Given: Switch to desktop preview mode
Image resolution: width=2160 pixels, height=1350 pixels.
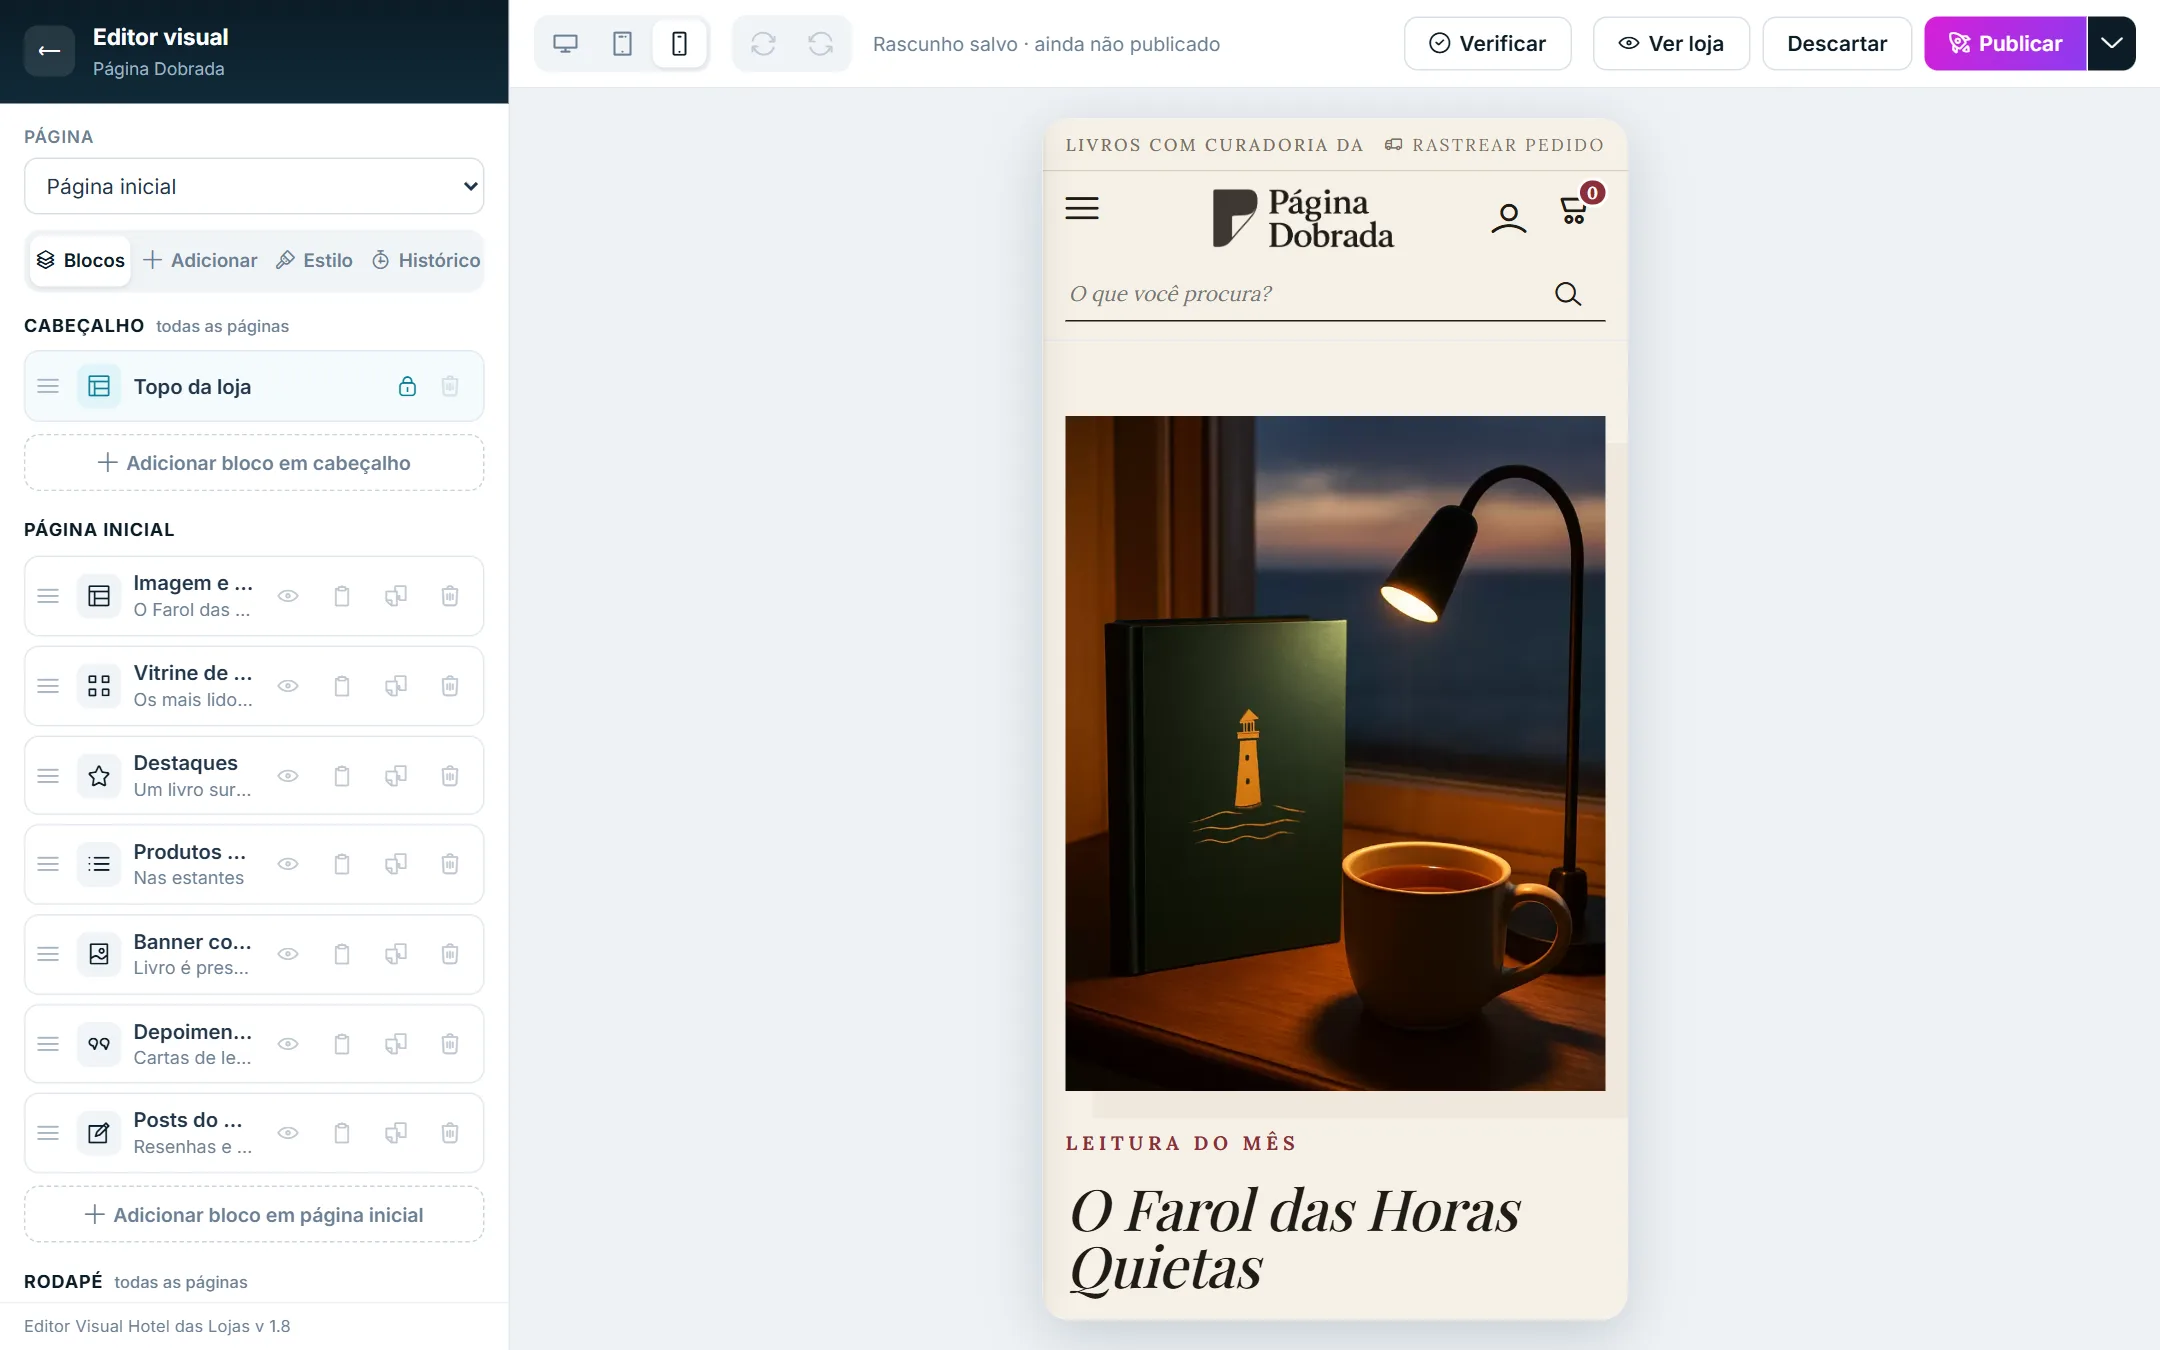Looking at the screenshot, I should 565,44.
